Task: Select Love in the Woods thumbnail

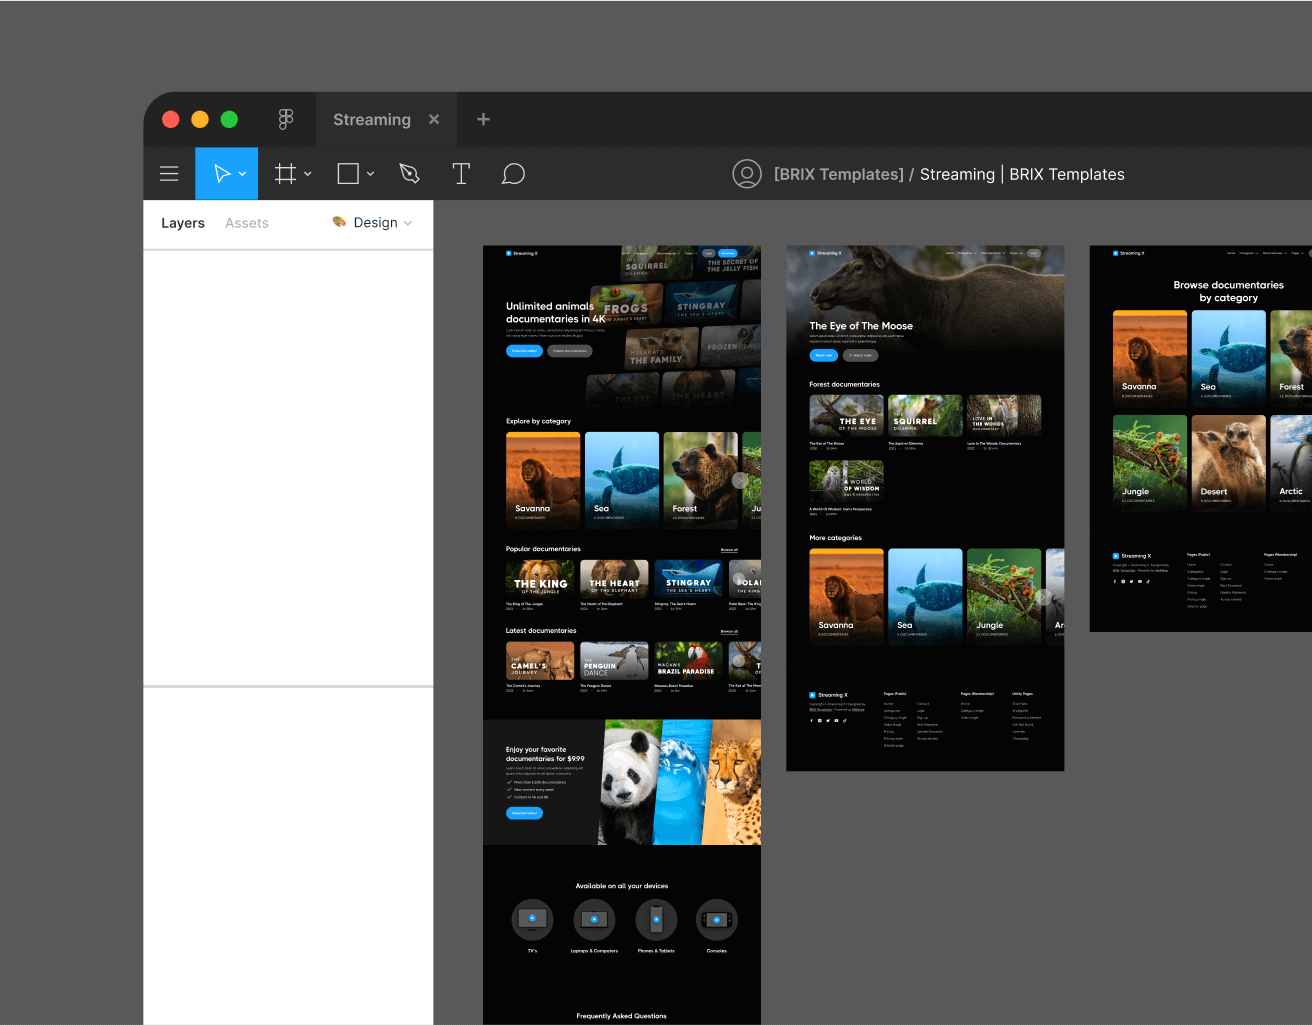Action: tap(1004, 415)
